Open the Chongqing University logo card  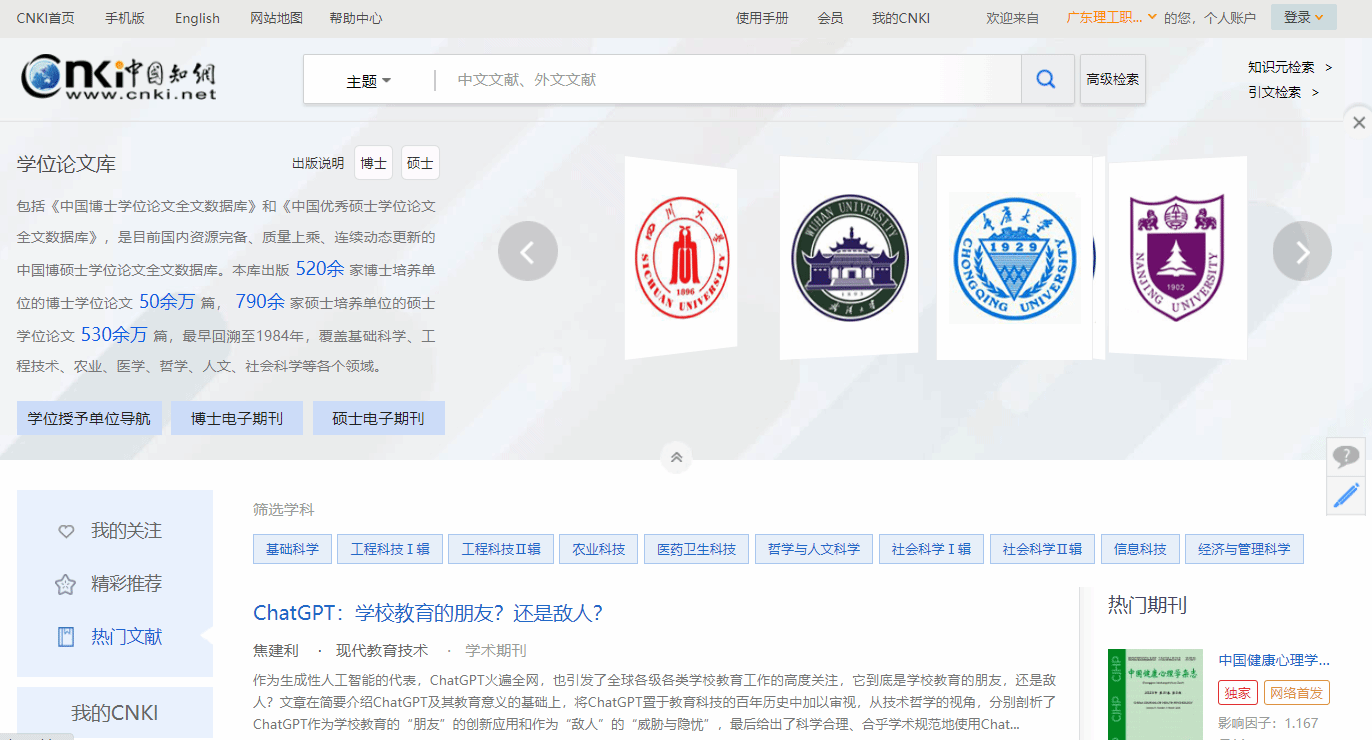[1015, 258]
